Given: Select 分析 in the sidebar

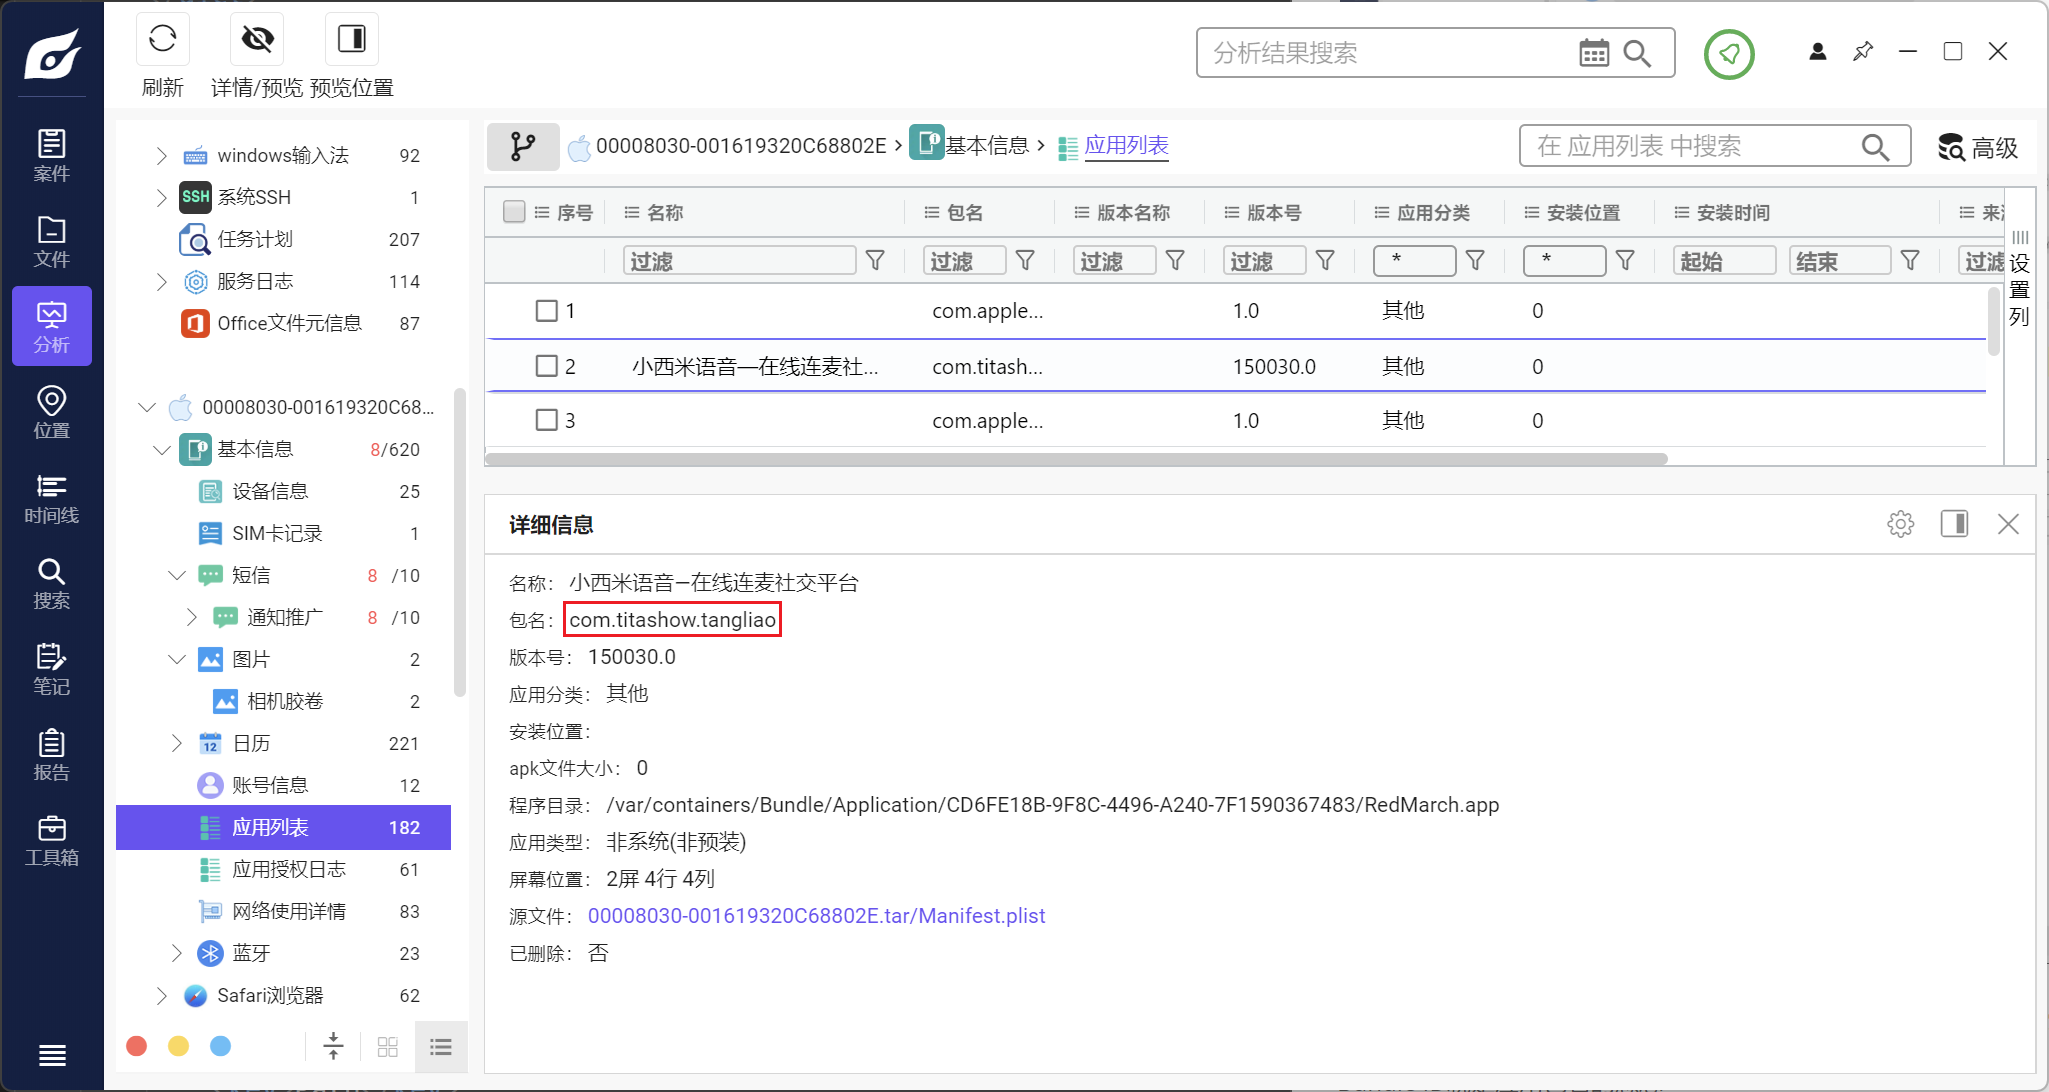Looking at the screenshot, I should pos(52,326).
